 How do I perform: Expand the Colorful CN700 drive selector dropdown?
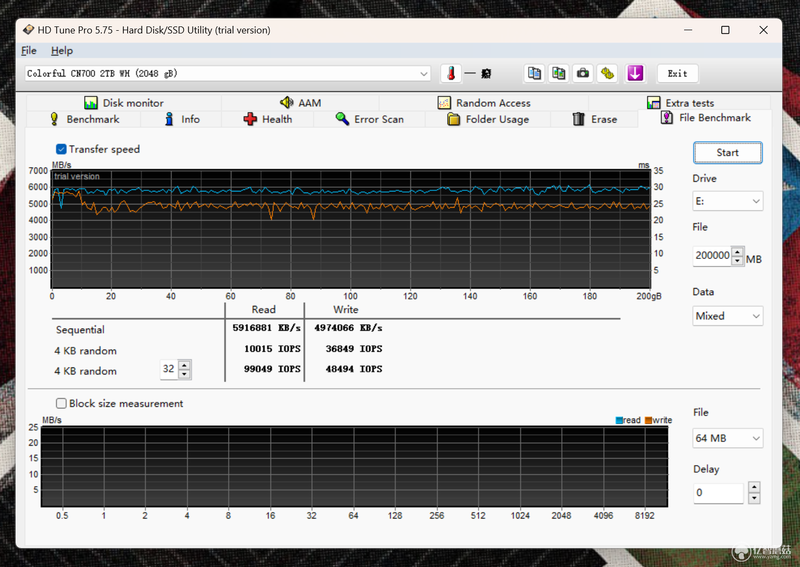coord(424,73)
